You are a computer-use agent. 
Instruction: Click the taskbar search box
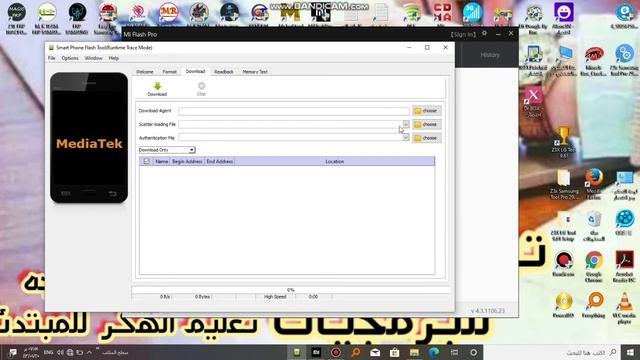tap(552, 352)
